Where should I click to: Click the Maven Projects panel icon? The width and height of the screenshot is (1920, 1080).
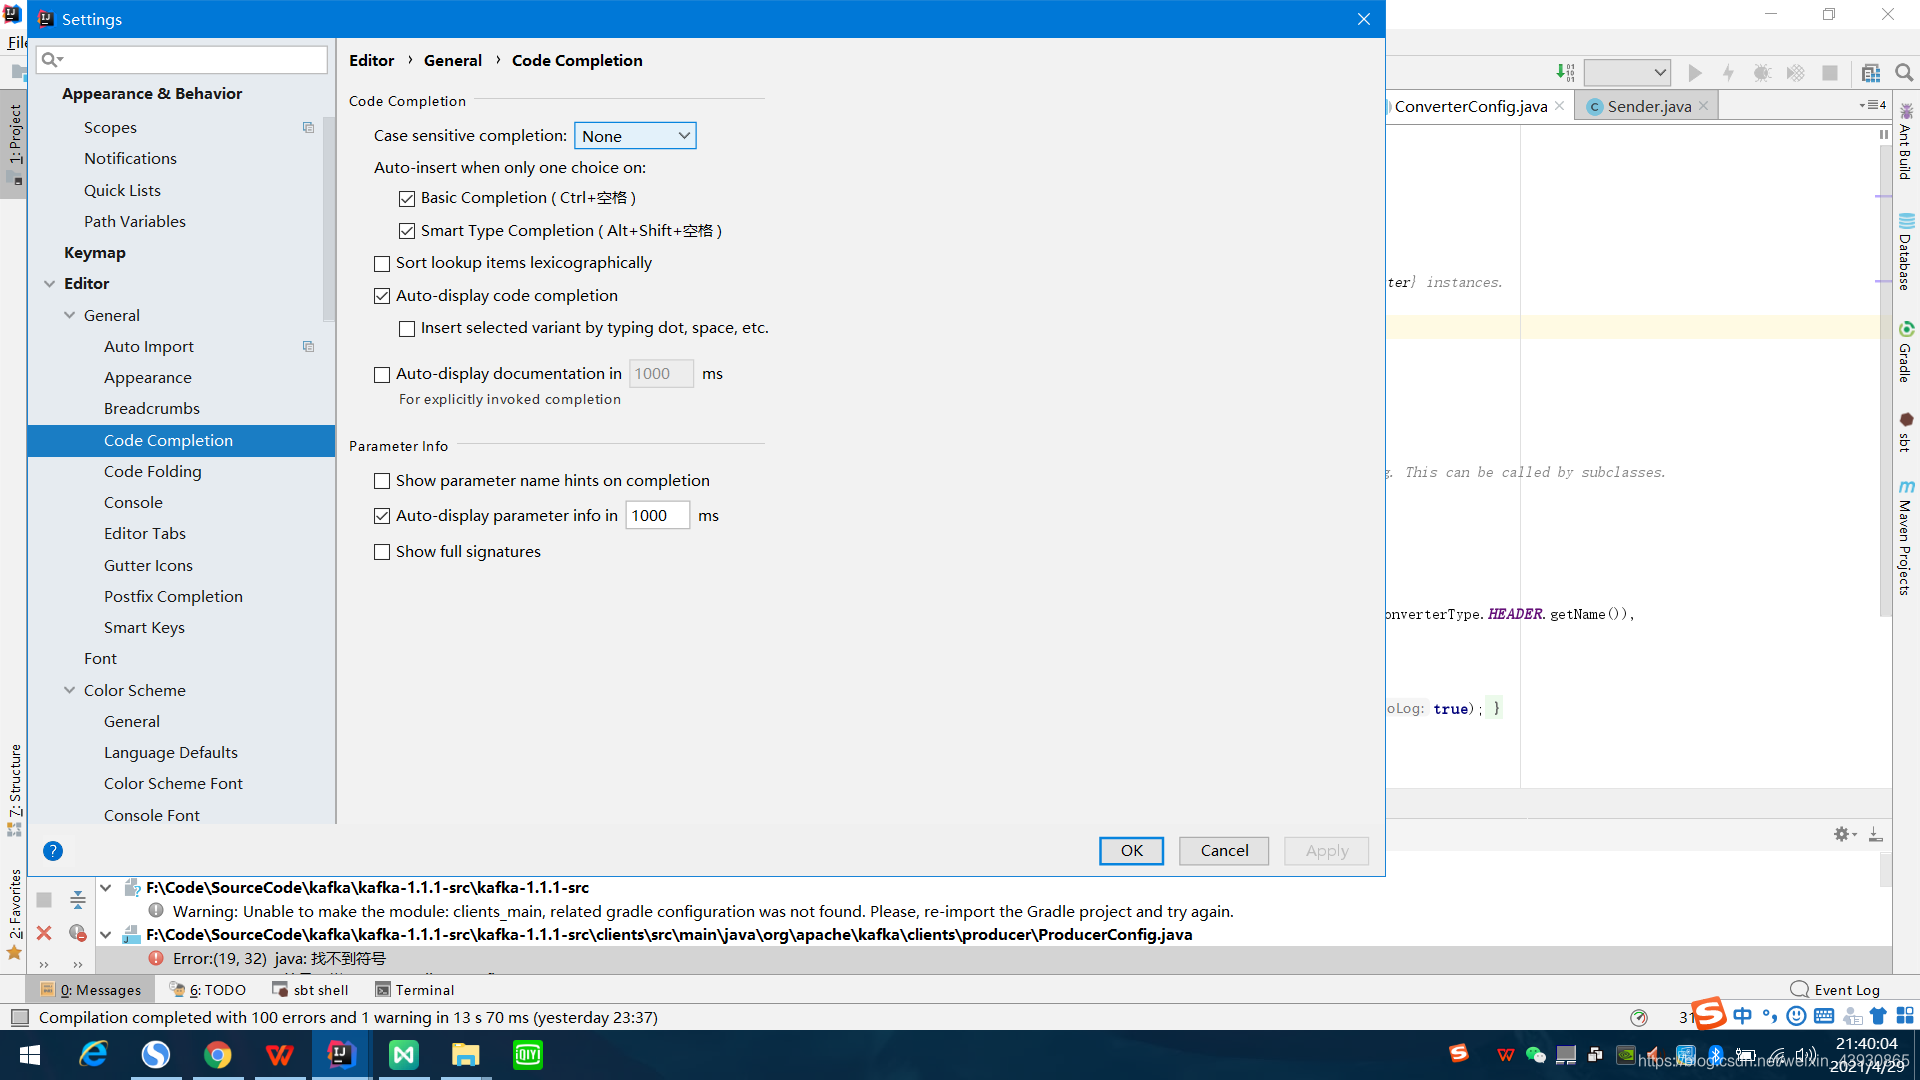point(1904,547)
